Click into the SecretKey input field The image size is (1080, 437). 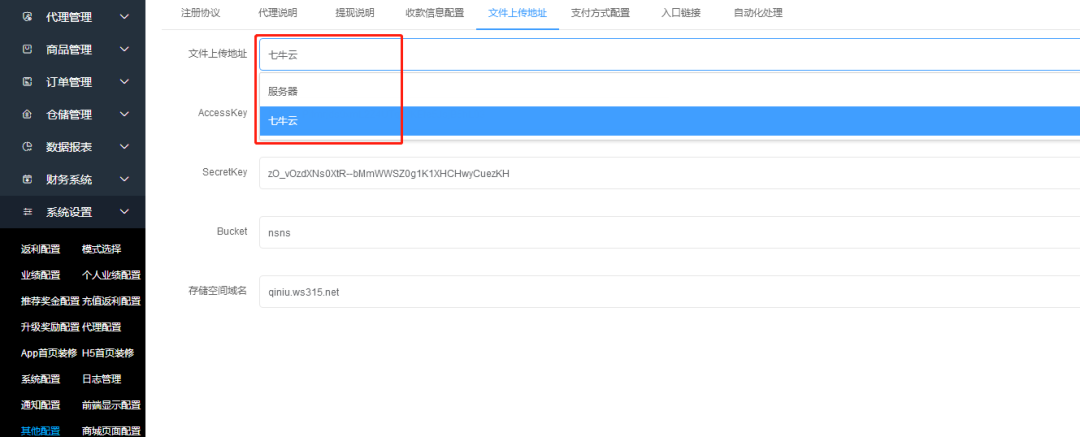click(x=669, y=173)
